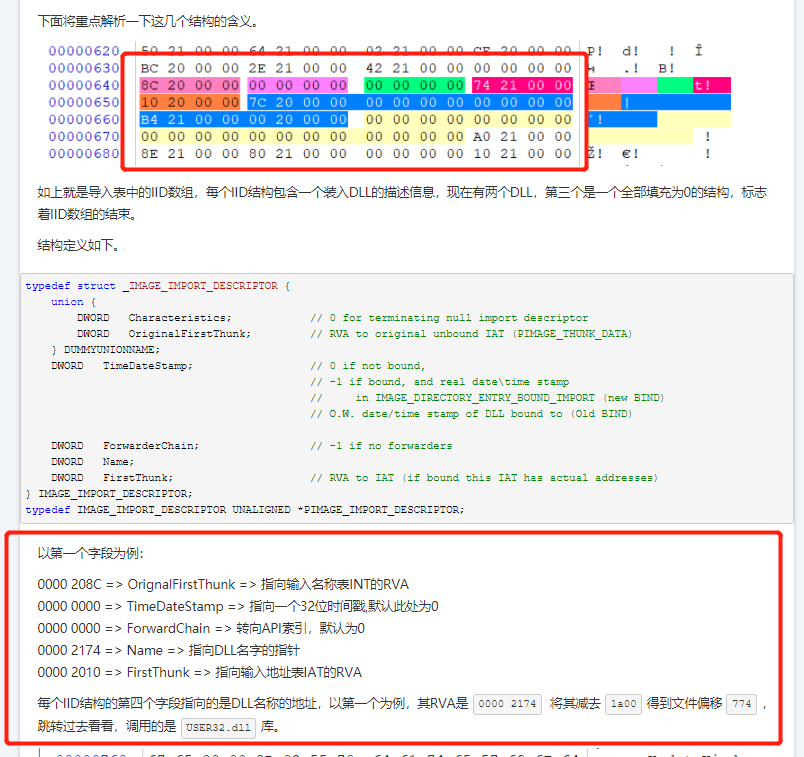Select blue-highlighted bytes B4 21 00 00

[x=190, y=119]
